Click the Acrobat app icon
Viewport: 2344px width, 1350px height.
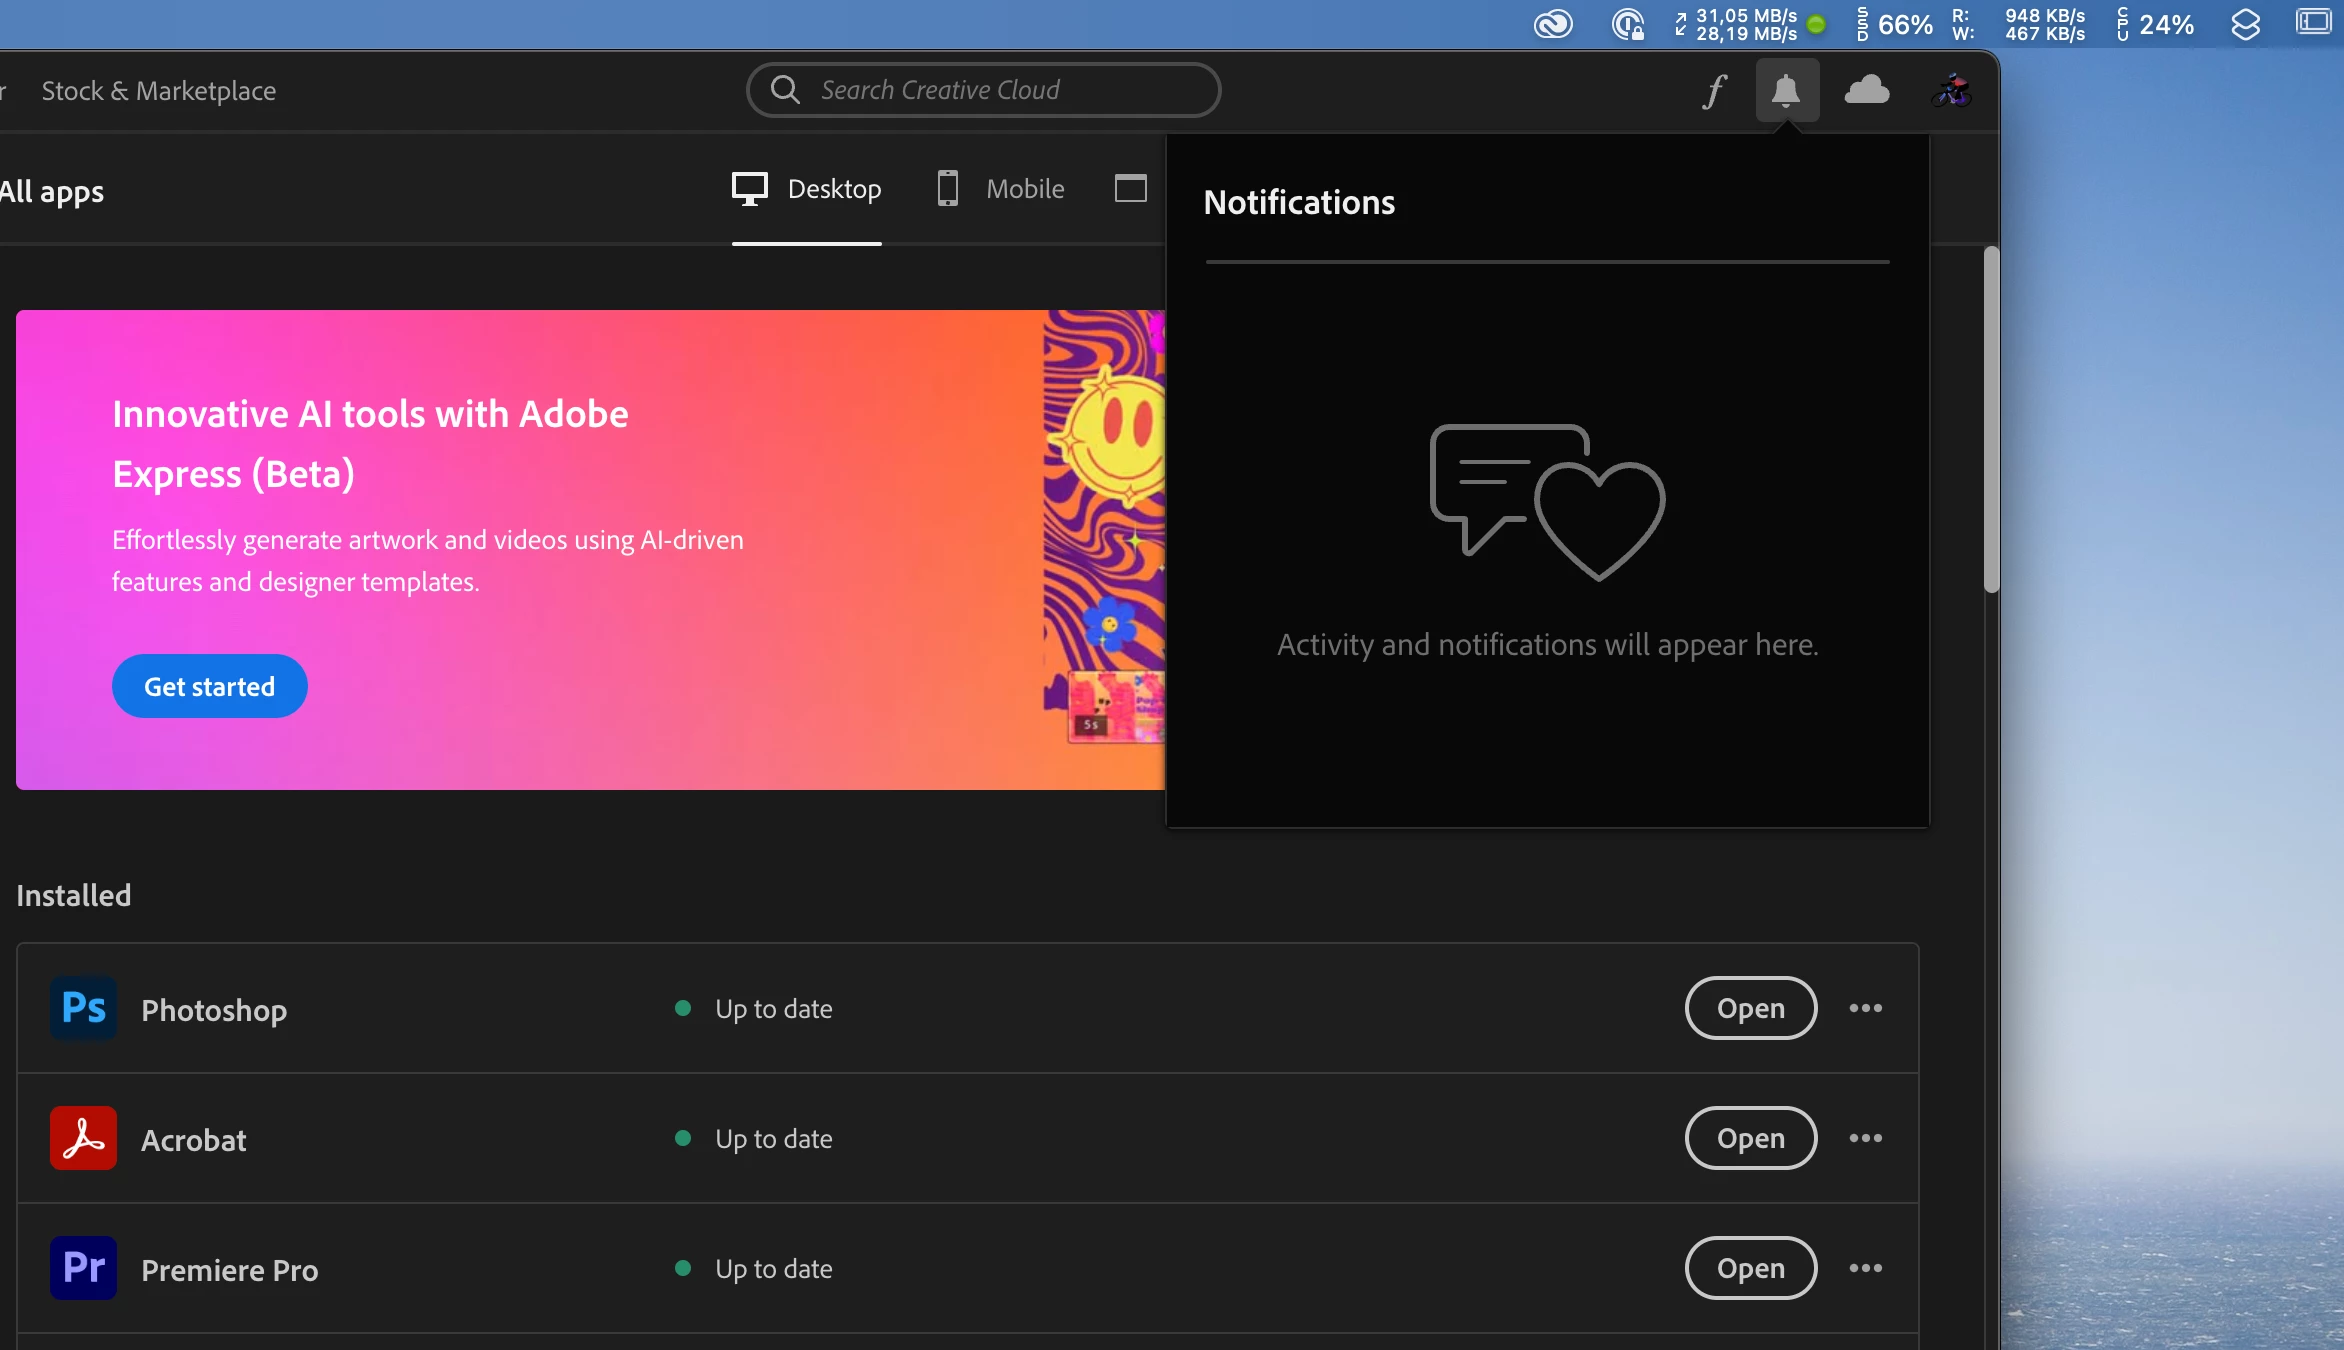83,1138
